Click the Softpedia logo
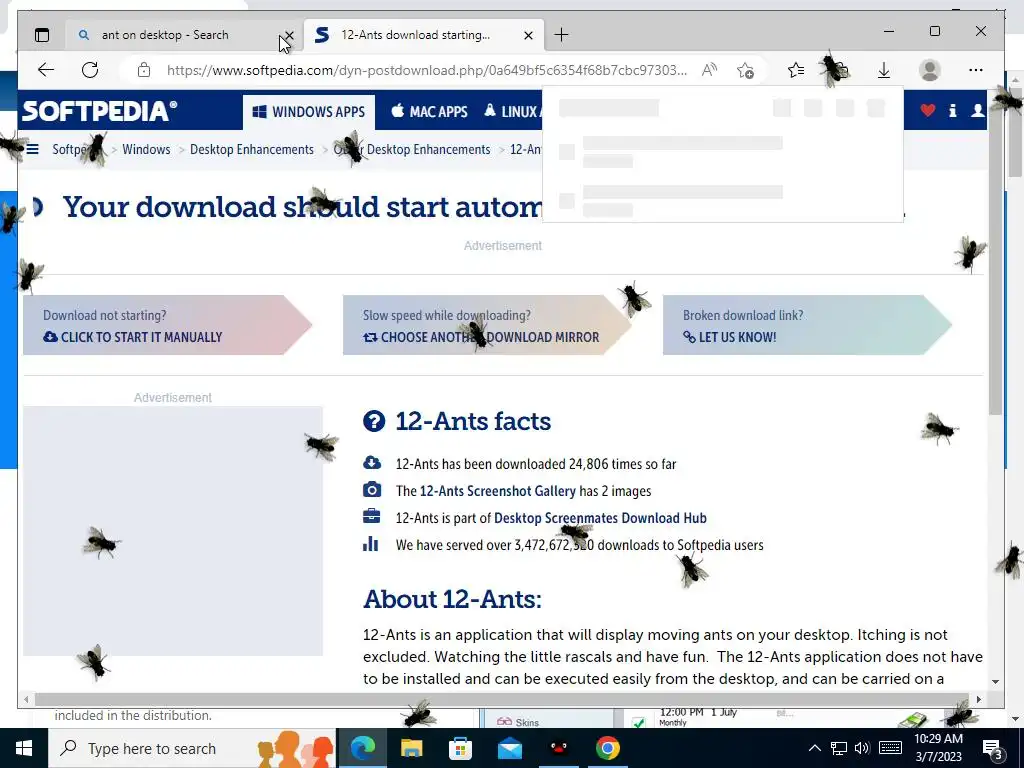This screenshot has height=768, width=1024. (99, 111)
